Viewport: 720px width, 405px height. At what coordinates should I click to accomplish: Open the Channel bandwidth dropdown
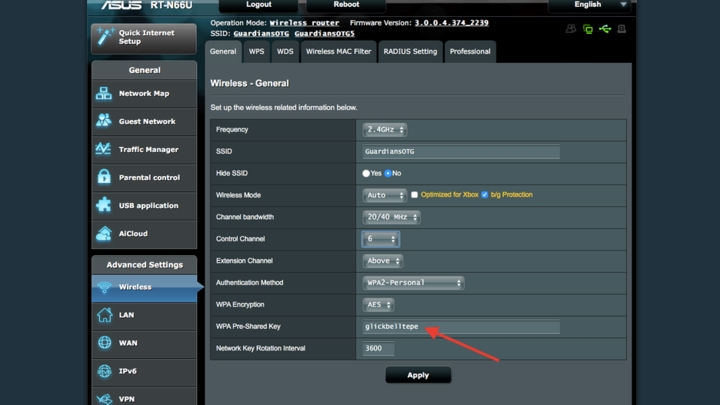point(391,217)
